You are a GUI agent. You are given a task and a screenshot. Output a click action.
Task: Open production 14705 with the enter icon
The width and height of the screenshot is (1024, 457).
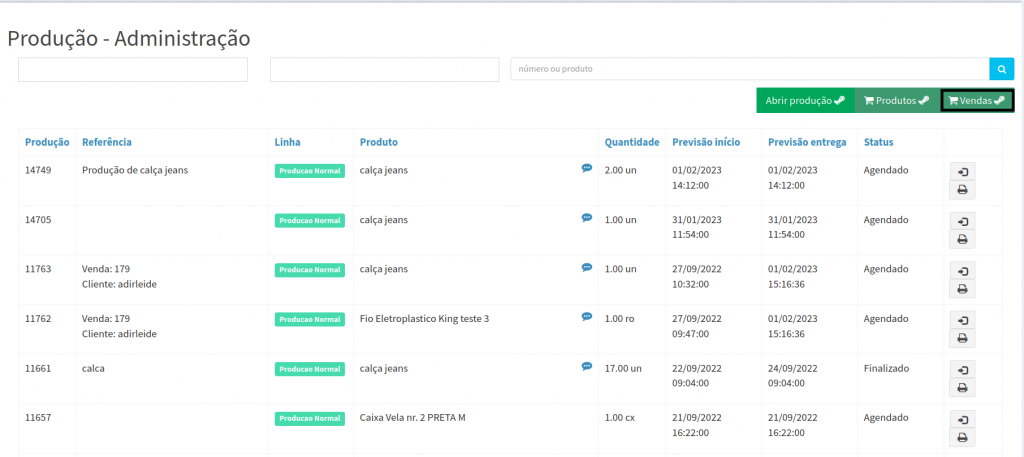962,221
